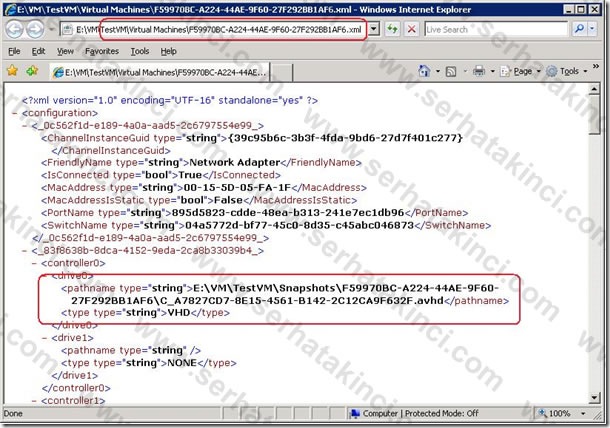This screenshot has height=428, width=610.
Task: Click the RSS Feeds icon
Action: tap(451, 72)
